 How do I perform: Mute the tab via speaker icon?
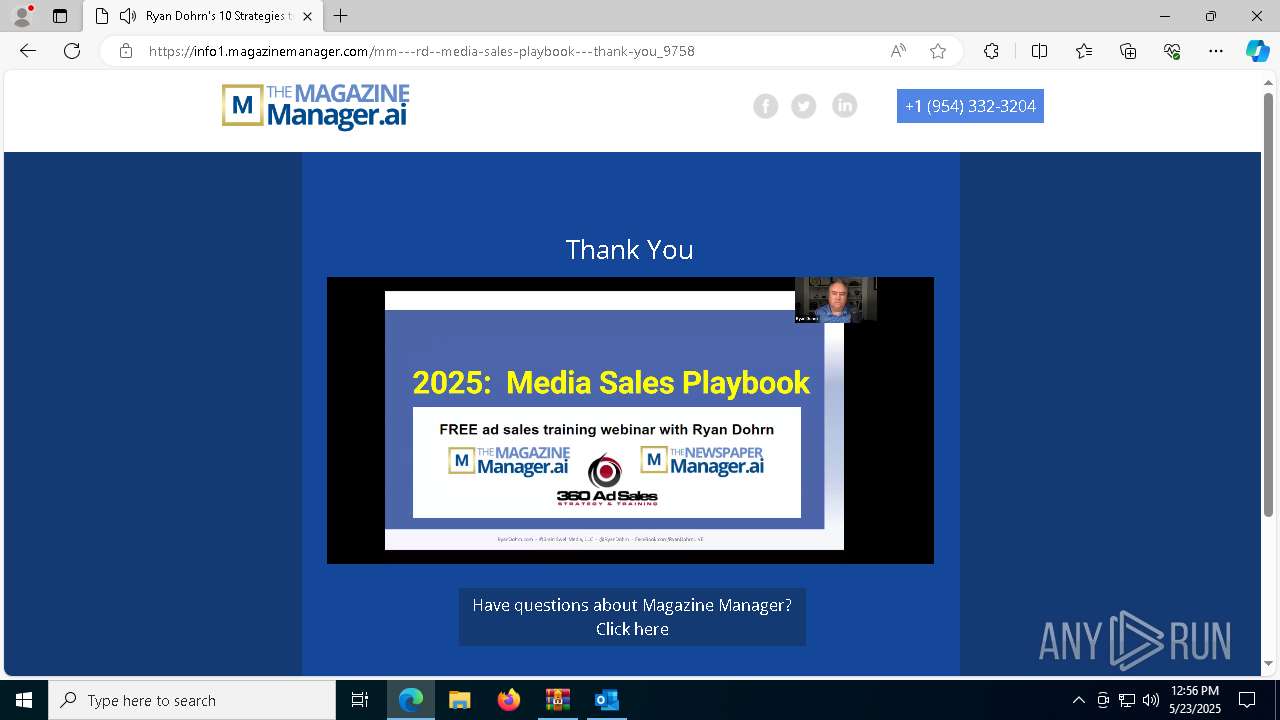coord(127,16)
